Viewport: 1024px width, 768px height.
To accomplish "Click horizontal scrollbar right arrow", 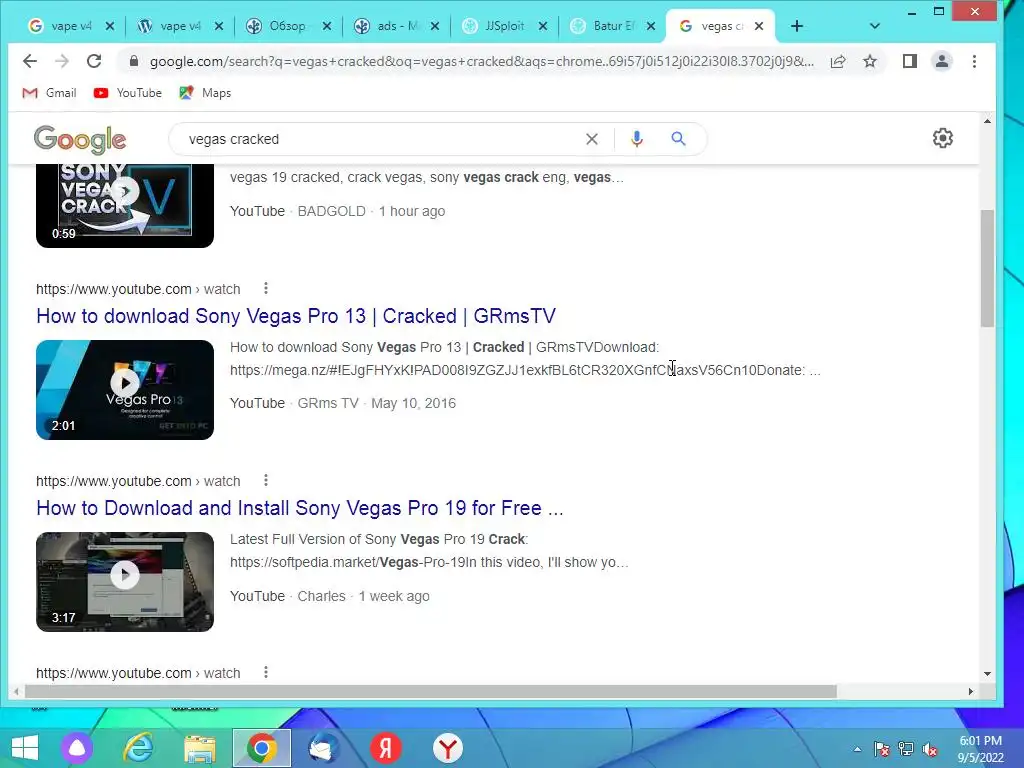I will [970, 692].
